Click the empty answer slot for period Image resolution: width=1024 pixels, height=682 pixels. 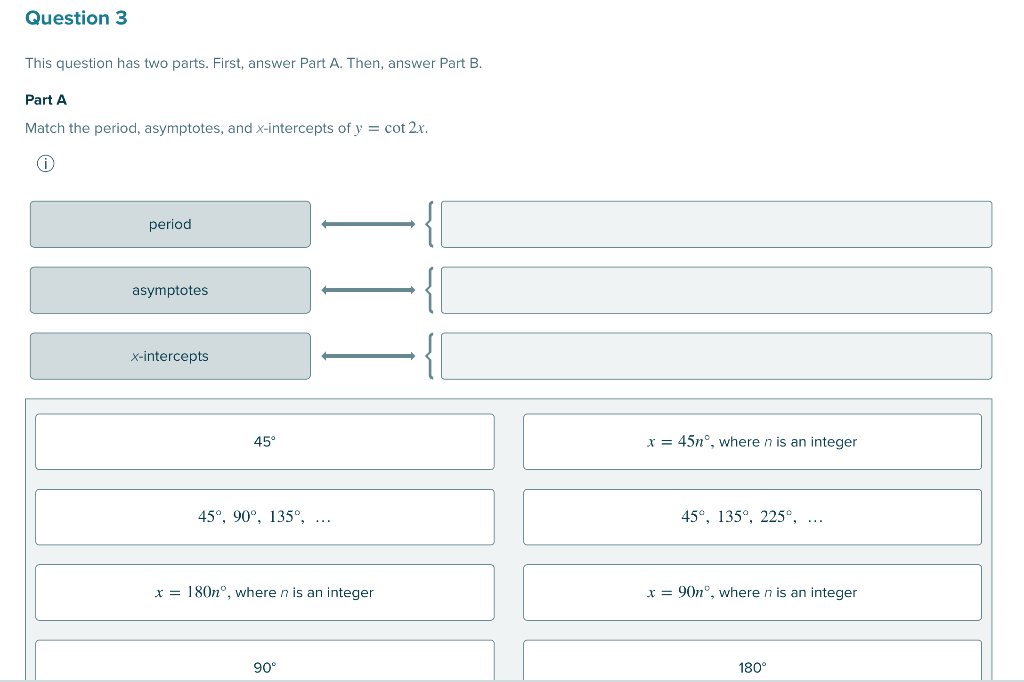(x=716, y=224)
